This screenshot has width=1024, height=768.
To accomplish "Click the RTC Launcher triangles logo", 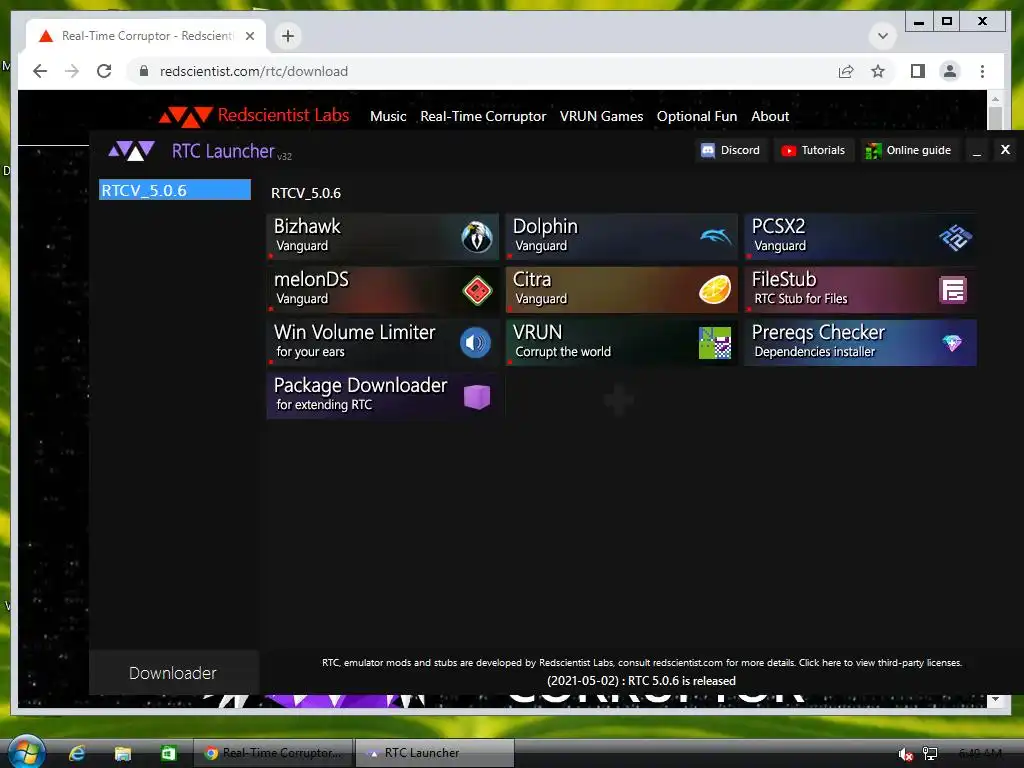I will click(x=132, y=150).
